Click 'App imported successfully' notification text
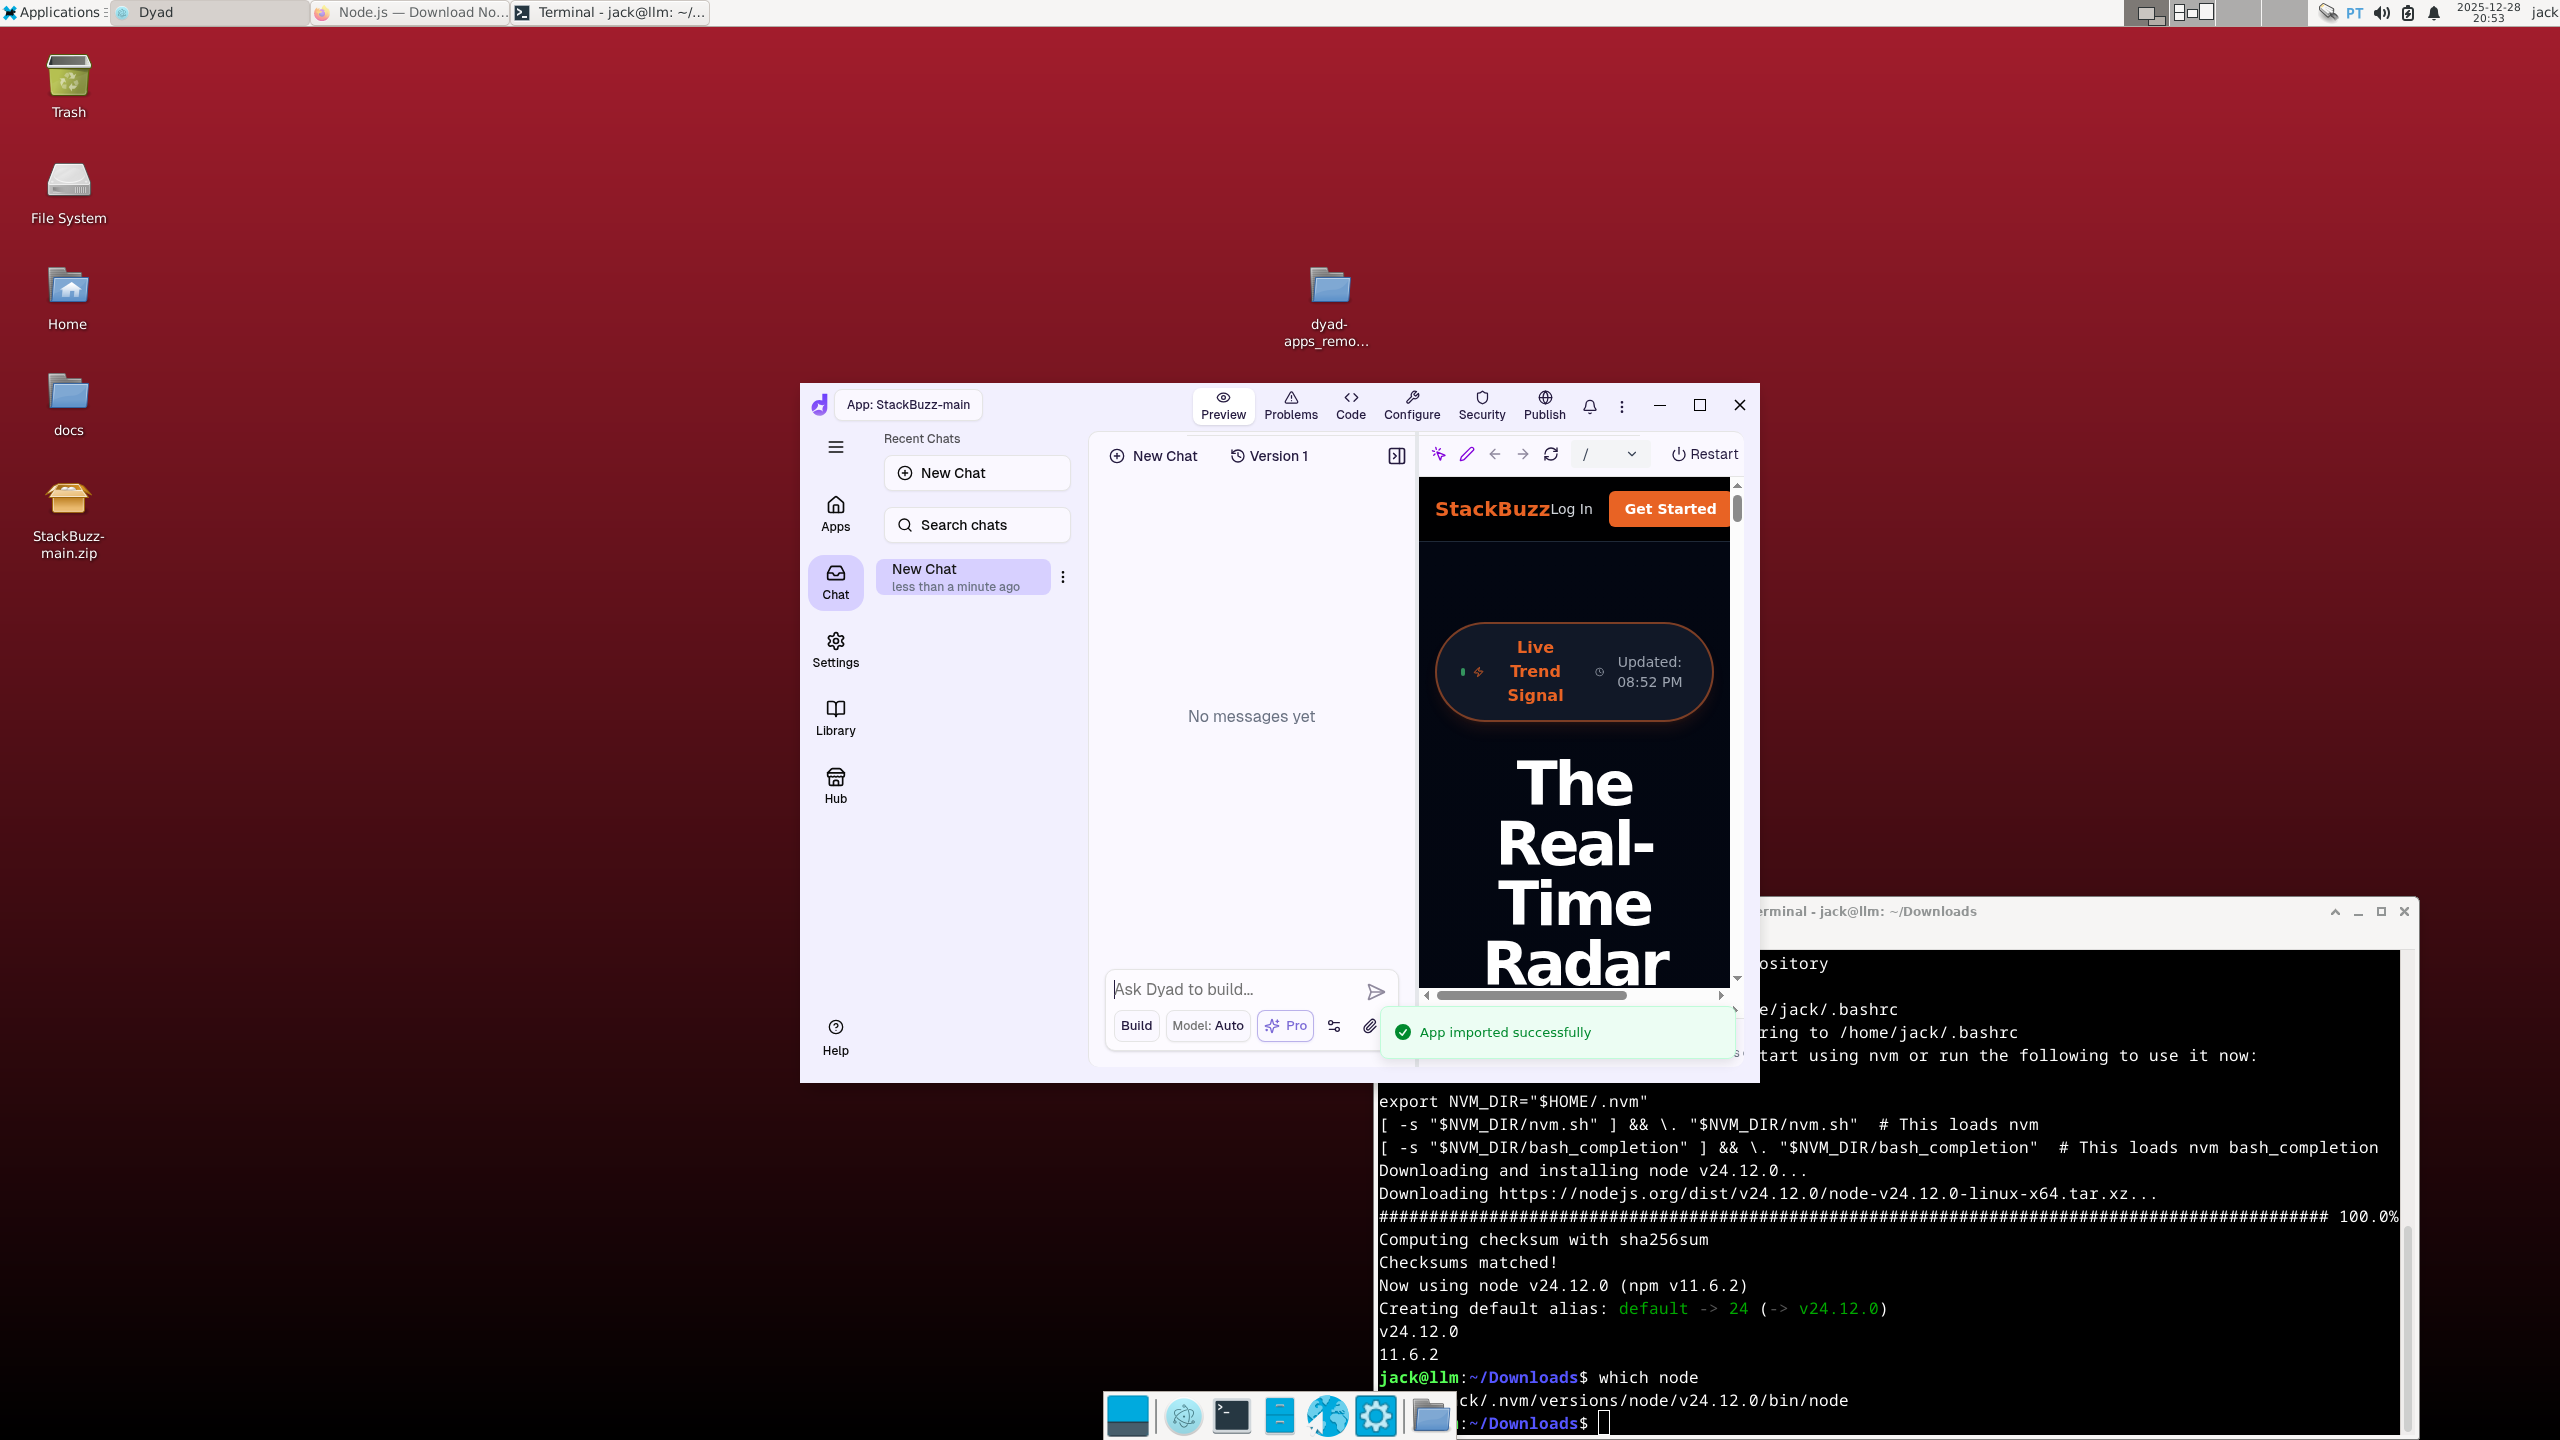Image resolution: width=2560 pixels, height=1440 pixels. 1505,1032
